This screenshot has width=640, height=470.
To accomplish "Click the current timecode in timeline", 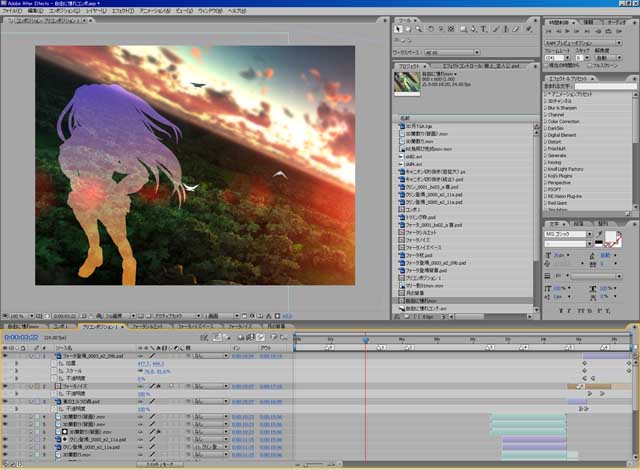I will click(21, 337).
